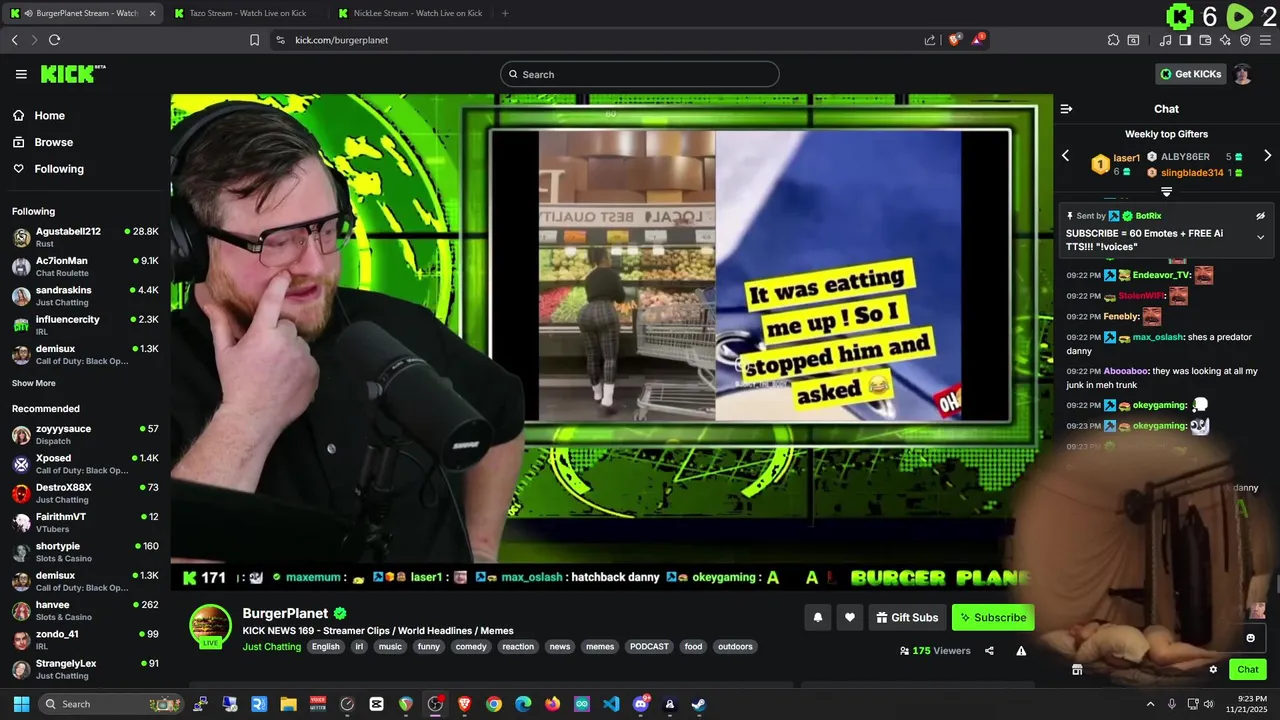Open the KICKs shop icon in chat
Viewport: 1280px width, 720px height.
click(1077, 670)
